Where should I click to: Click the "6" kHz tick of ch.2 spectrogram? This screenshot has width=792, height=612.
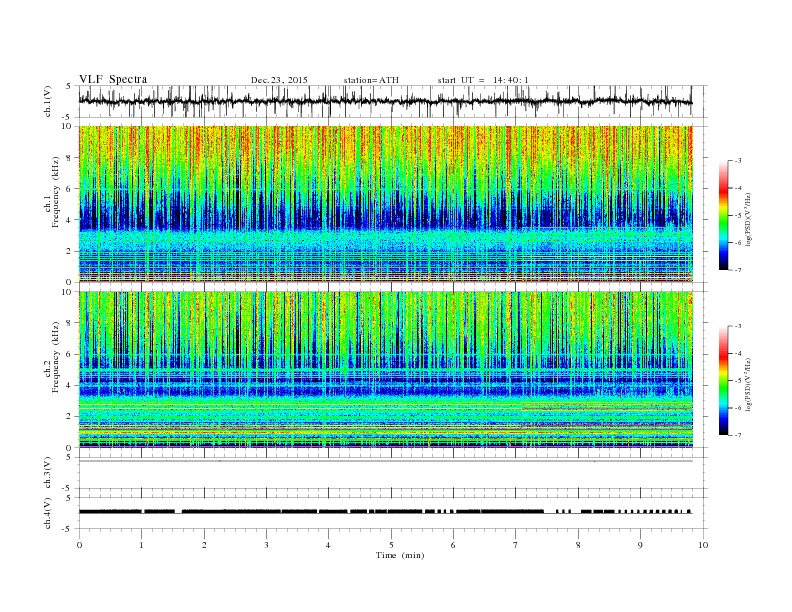(69, 354)
